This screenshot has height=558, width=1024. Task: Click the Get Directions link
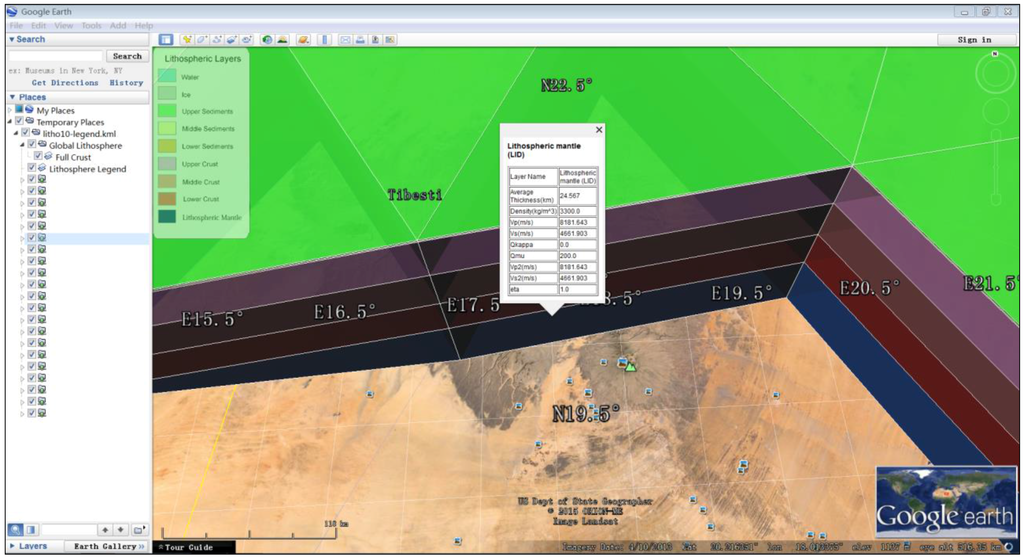click(65, 83)
